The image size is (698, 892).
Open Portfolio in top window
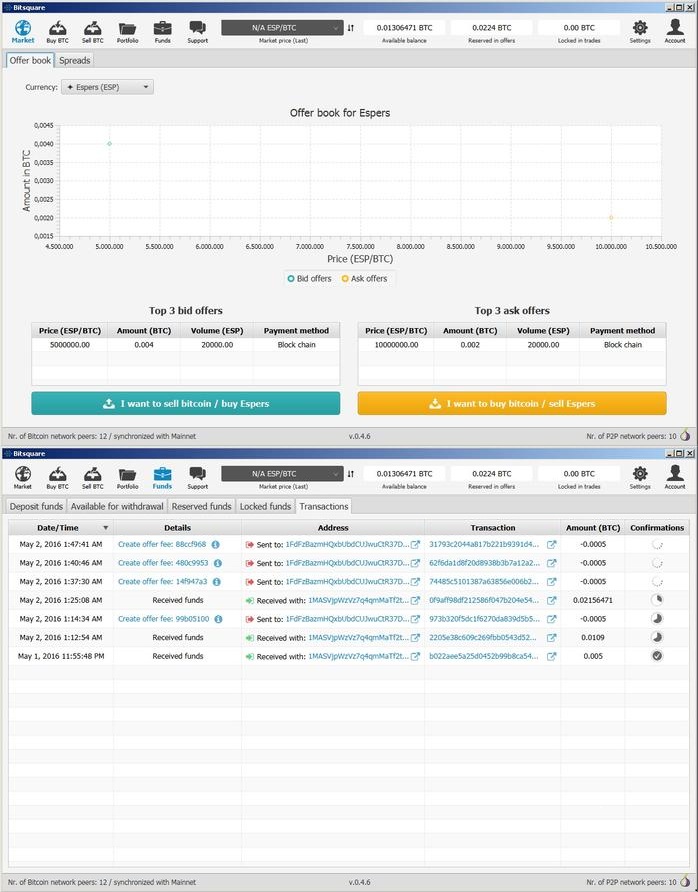(127, 32)
